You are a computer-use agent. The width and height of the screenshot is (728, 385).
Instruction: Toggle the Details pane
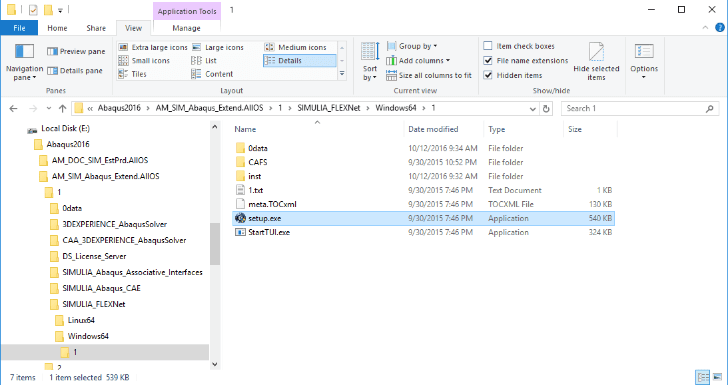75,71
